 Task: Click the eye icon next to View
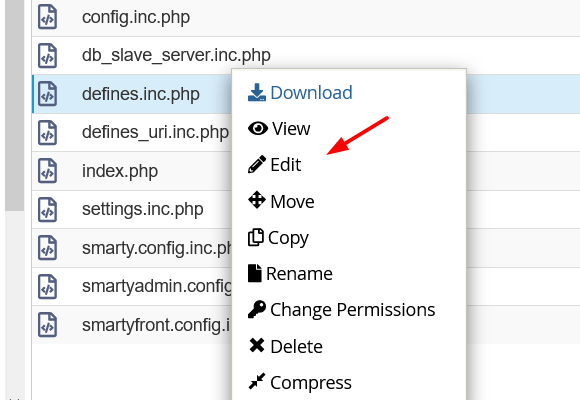point(258,128)
